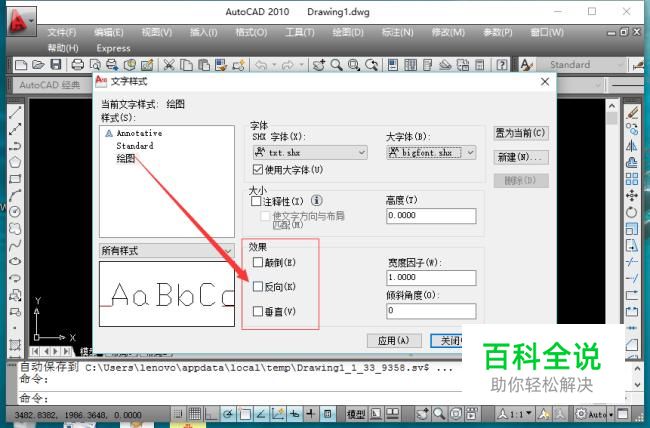Click the Zoom realtime magnifier icon
Screen dimensions: 650x428
[337, 65]
